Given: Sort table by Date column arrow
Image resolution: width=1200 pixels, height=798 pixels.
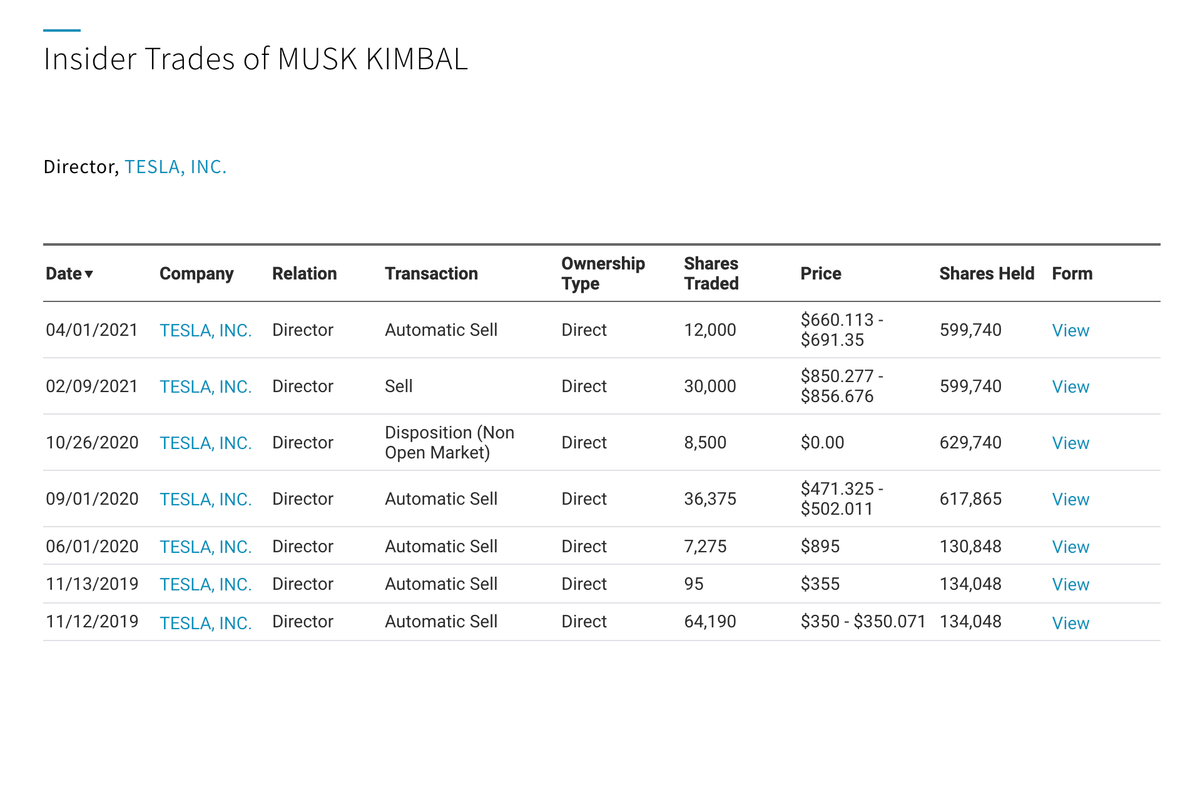Looking at the screenshot, I should coord(89,274).
